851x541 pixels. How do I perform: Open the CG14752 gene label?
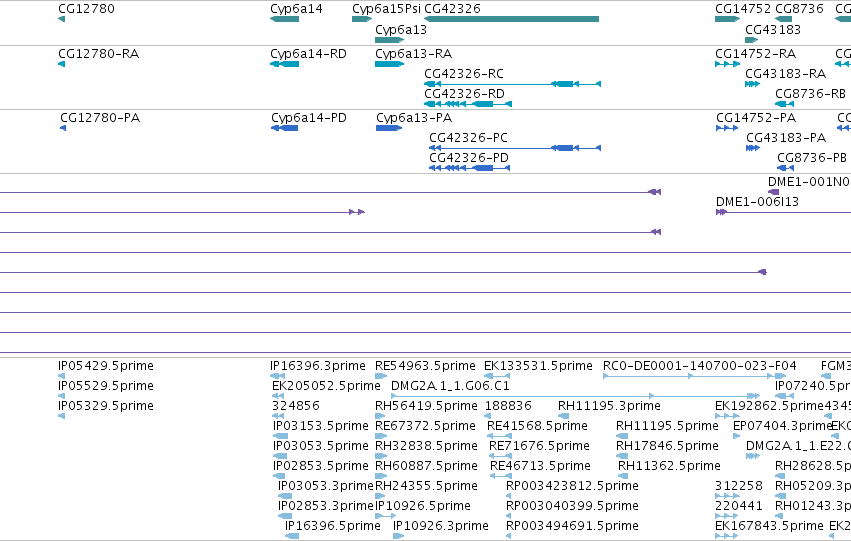pos(743,9)
